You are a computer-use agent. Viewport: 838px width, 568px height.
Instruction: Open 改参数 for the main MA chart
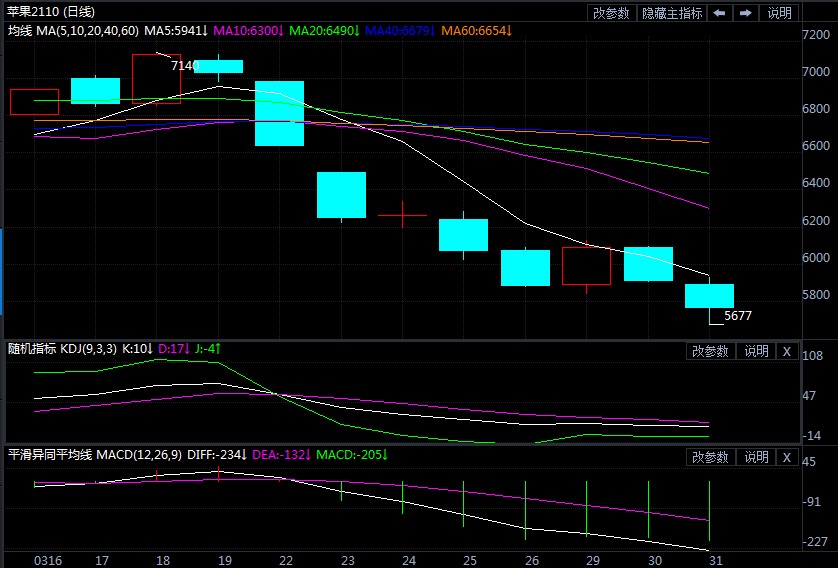[x=611, y=13]
